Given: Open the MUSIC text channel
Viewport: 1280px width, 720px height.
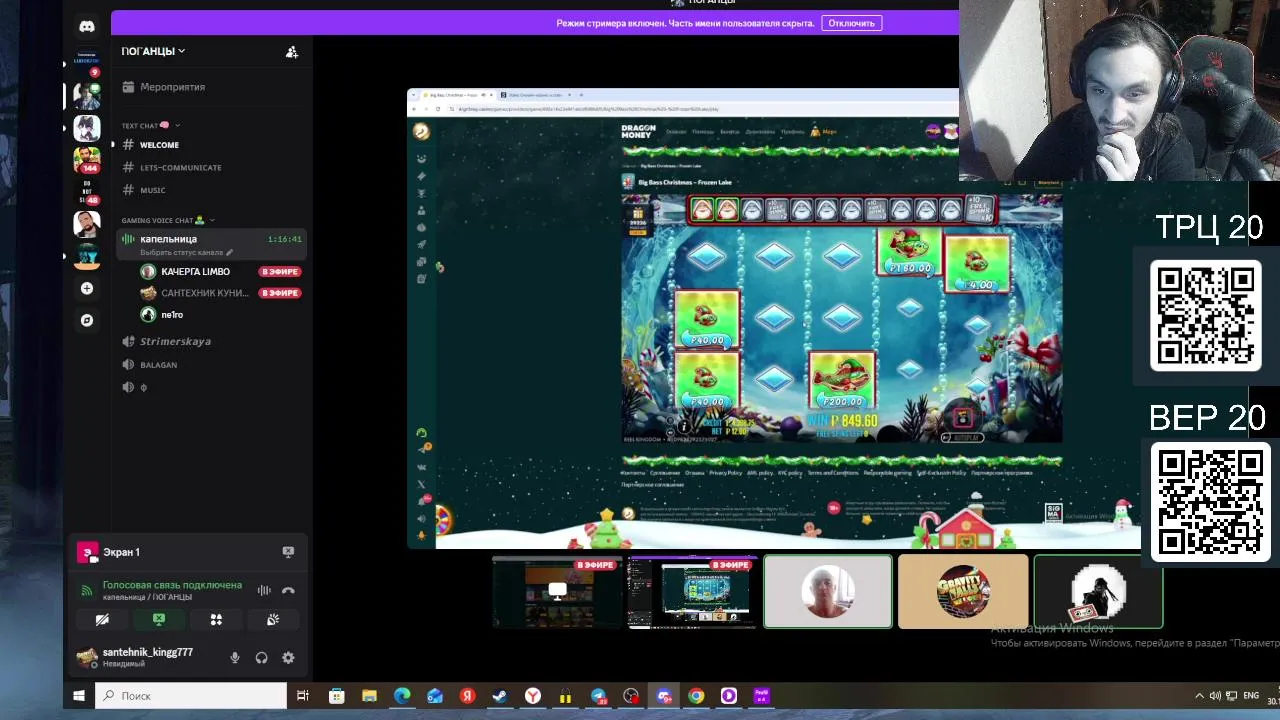Looking at the screenshot, I should tap(152, 190).
